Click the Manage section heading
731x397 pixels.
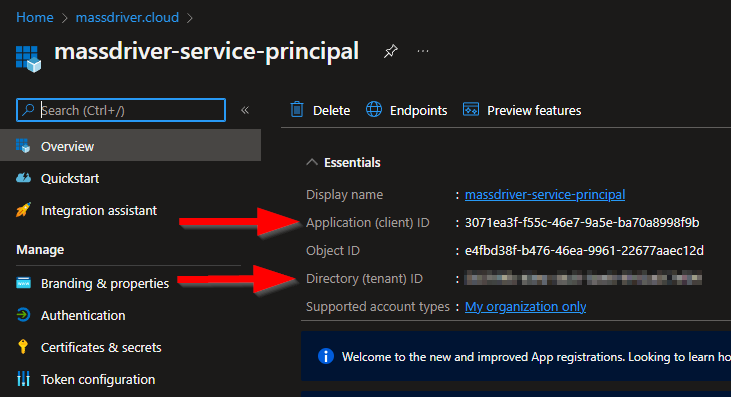[x=40, y=250]
